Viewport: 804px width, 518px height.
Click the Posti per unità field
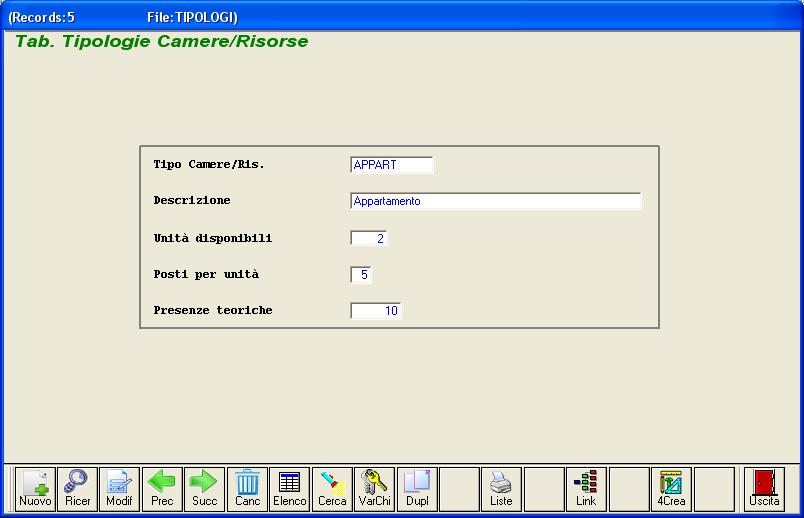click(361, 275)
